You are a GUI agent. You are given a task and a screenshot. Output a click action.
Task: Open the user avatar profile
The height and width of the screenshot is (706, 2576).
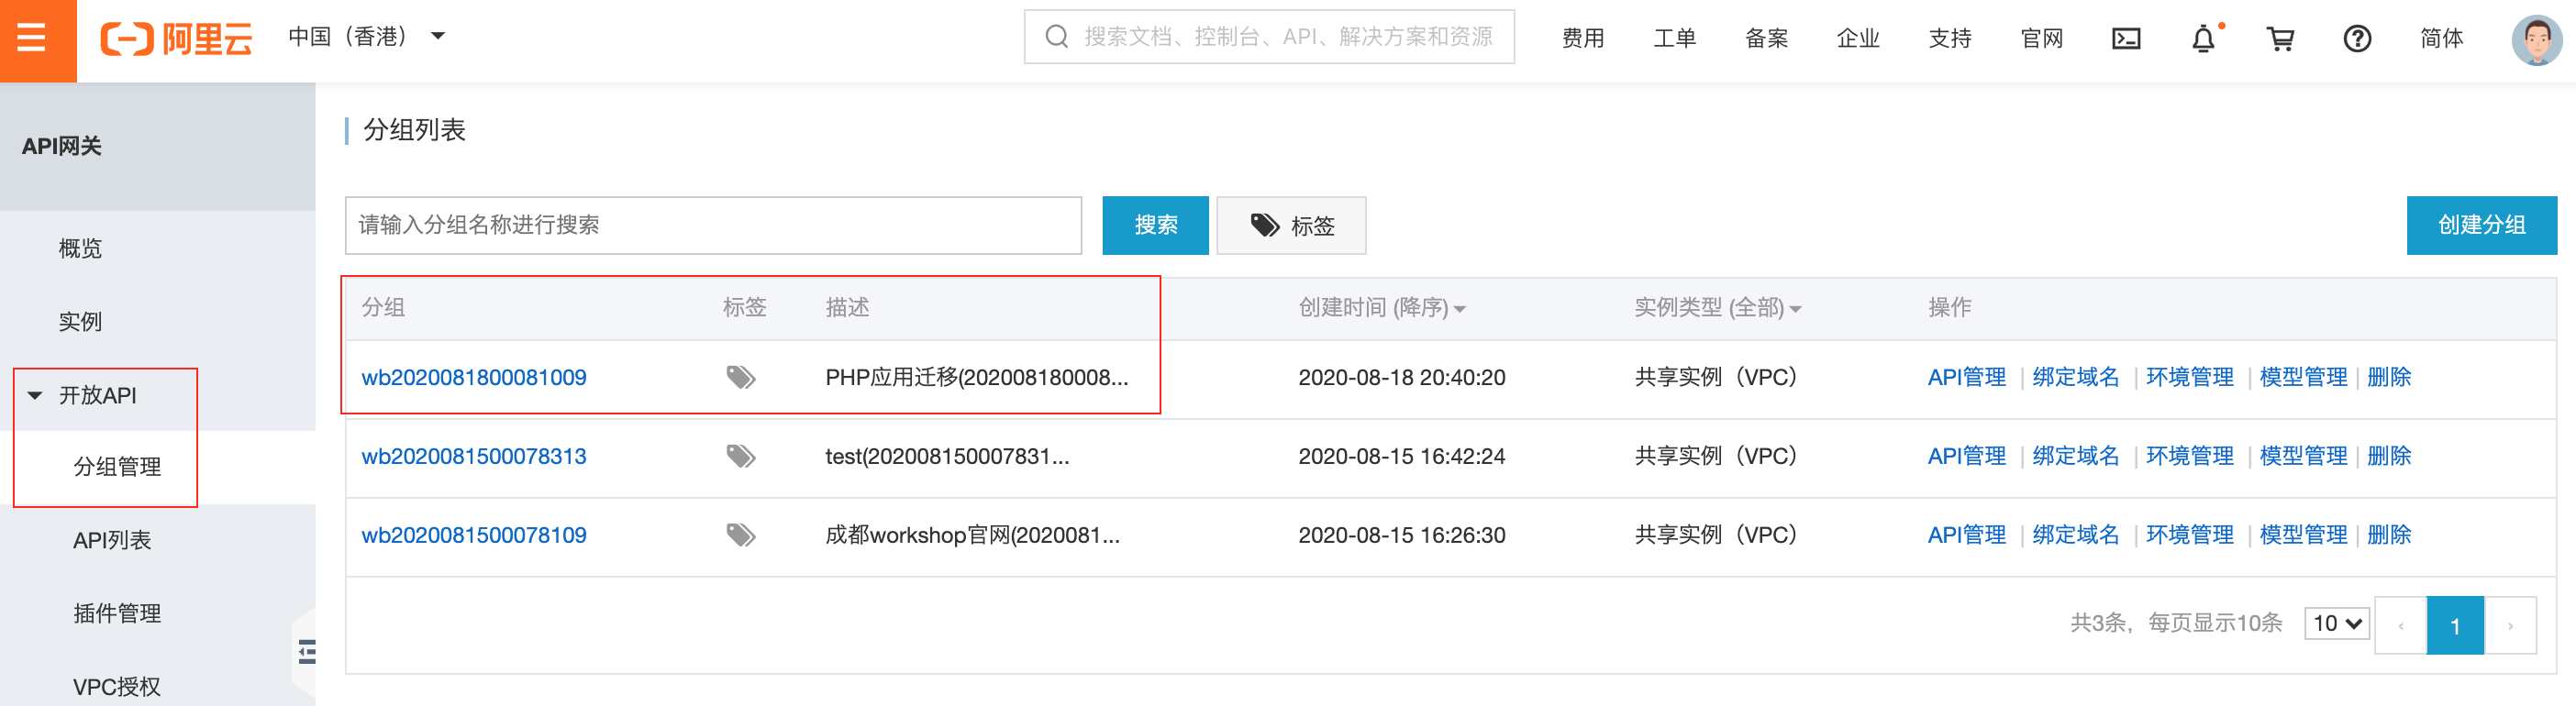click(2536, 40)
